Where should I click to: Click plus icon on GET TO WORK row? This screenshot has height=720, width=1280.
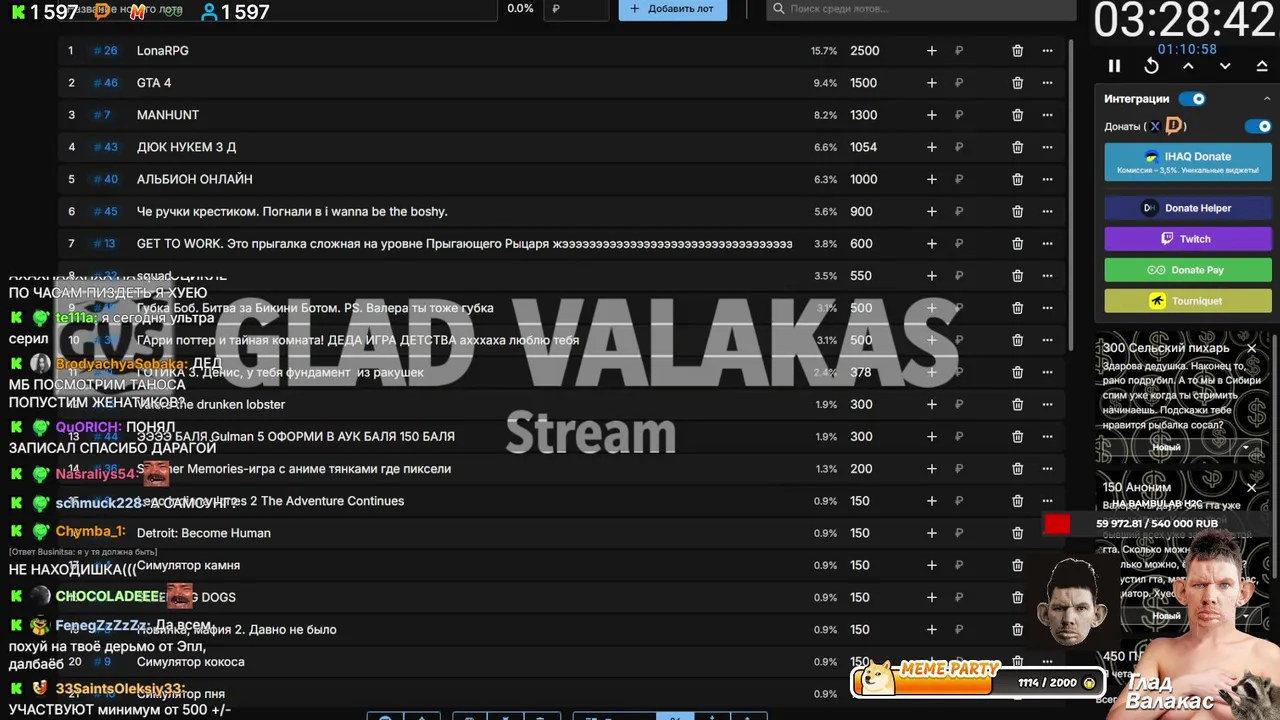[931, 243]
